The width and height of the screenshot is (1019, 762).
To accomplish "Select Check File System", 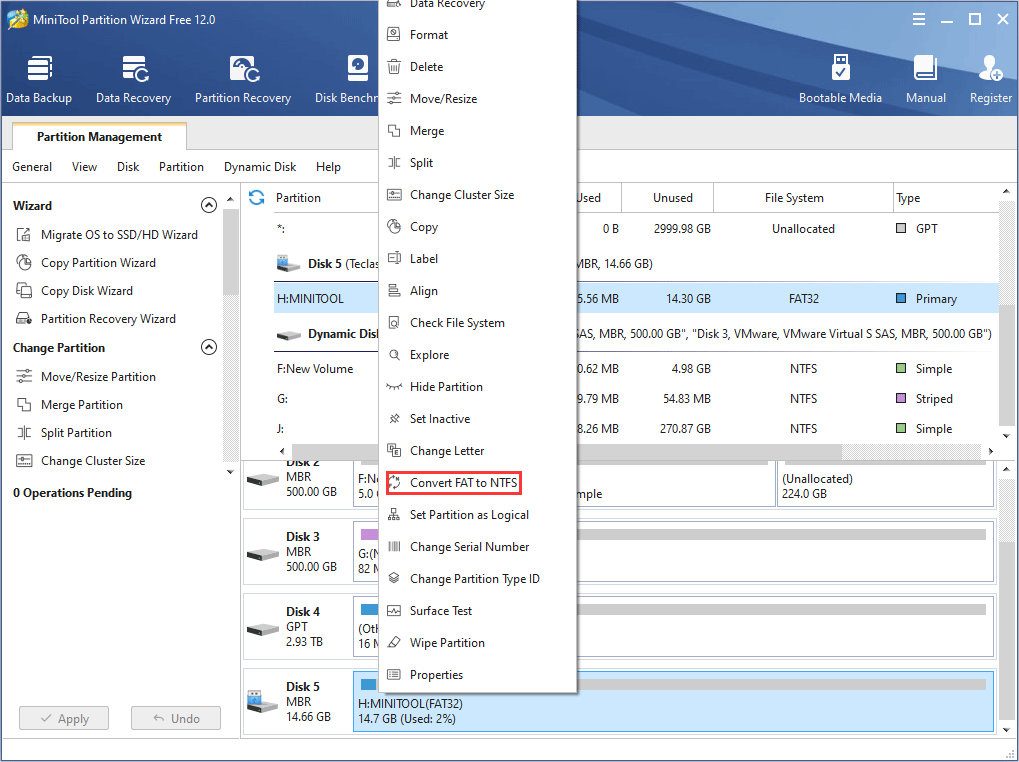I will pos(478,322).
